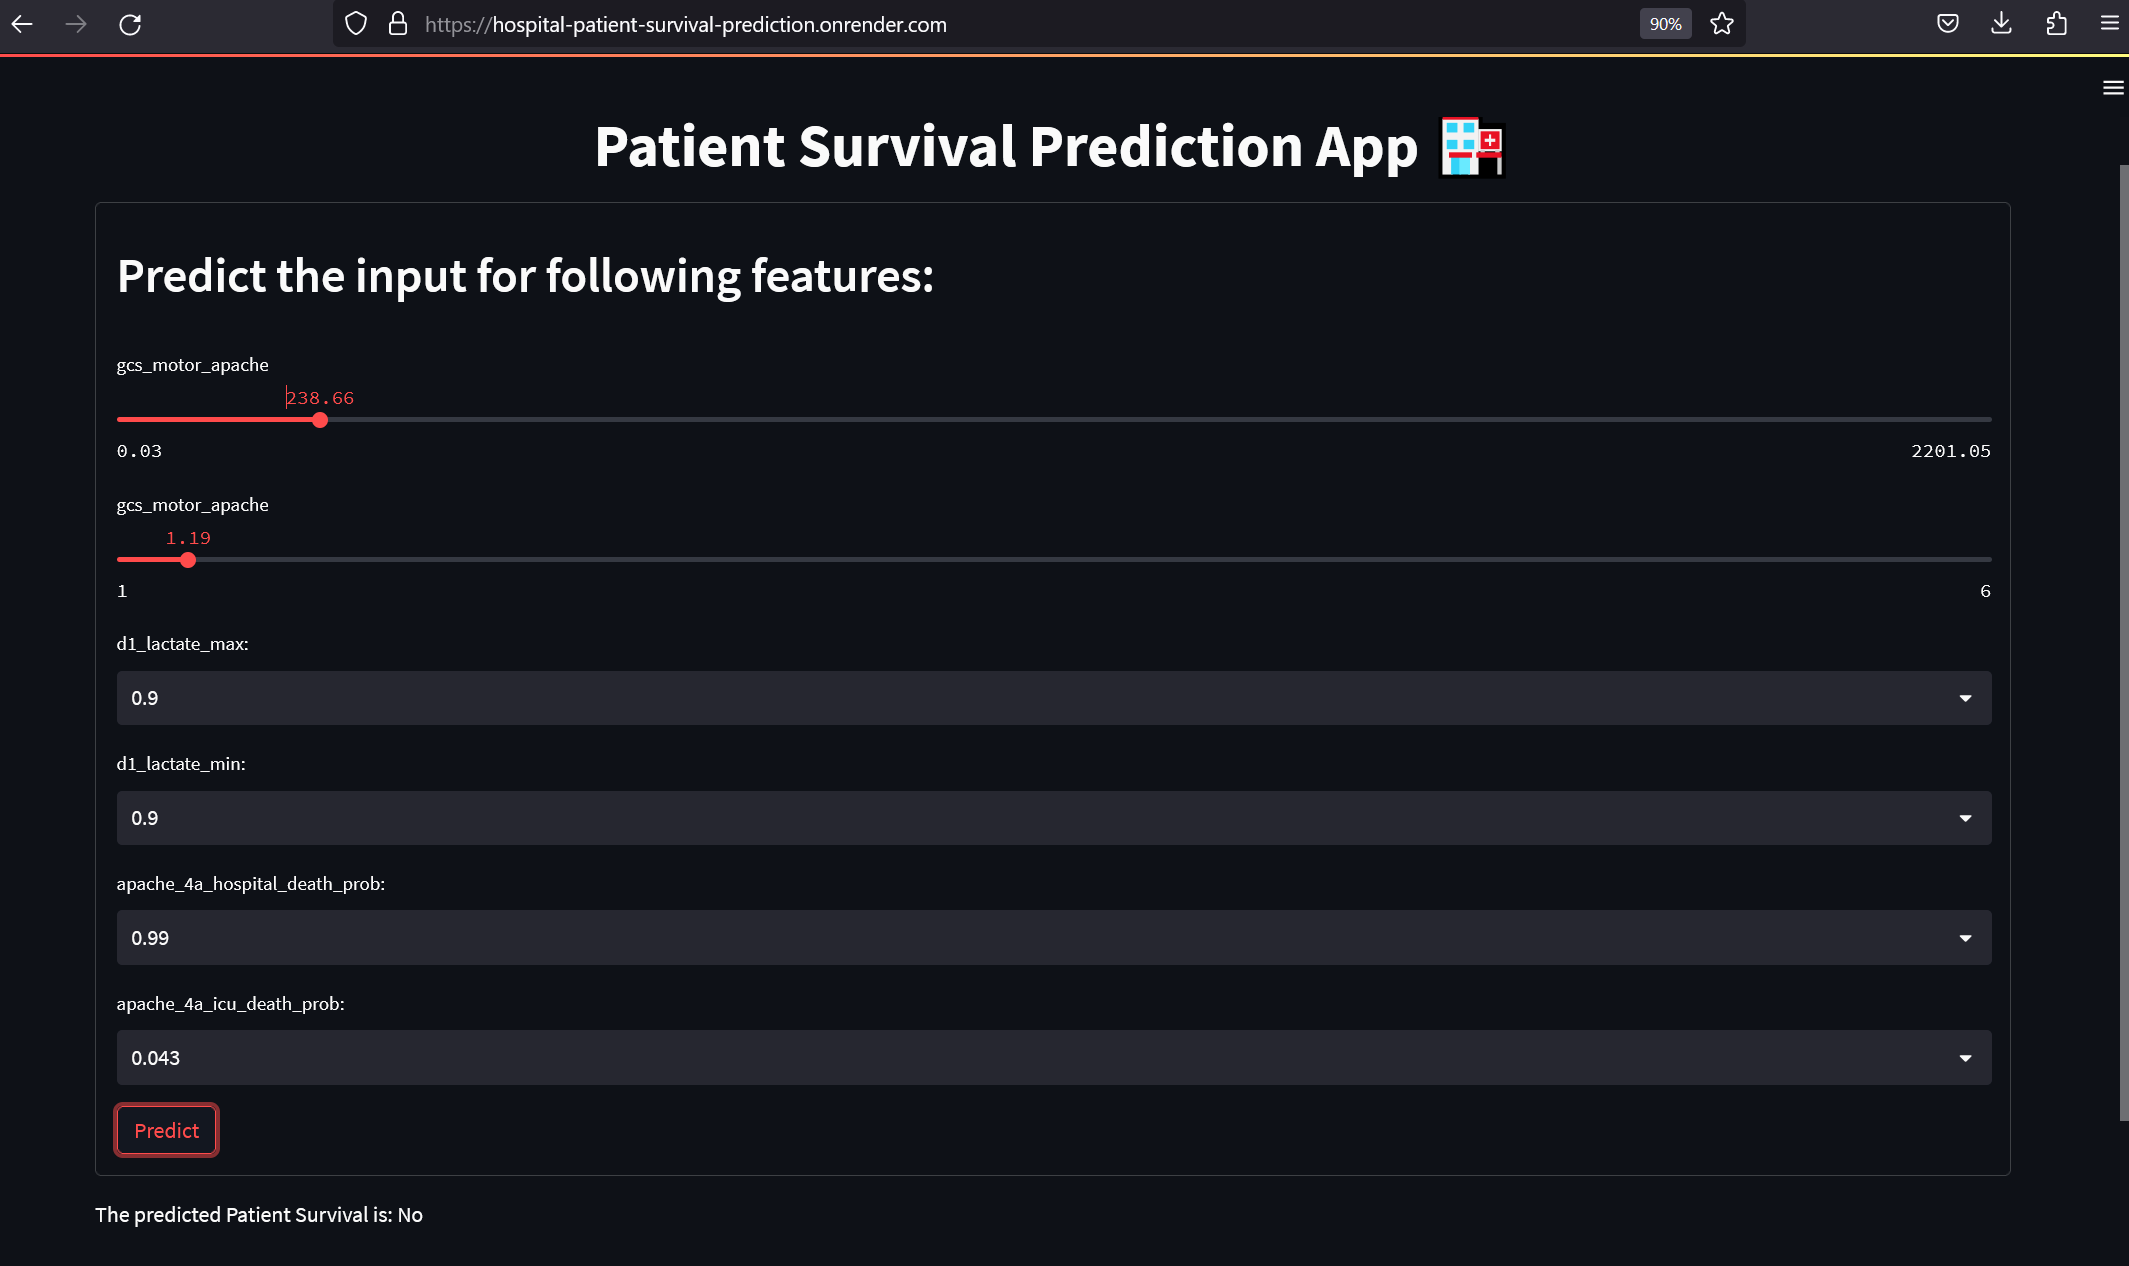Click the back navigation arrow button
The width and height of the screenshot is (2129, 1266).
(x=24, y=24)
